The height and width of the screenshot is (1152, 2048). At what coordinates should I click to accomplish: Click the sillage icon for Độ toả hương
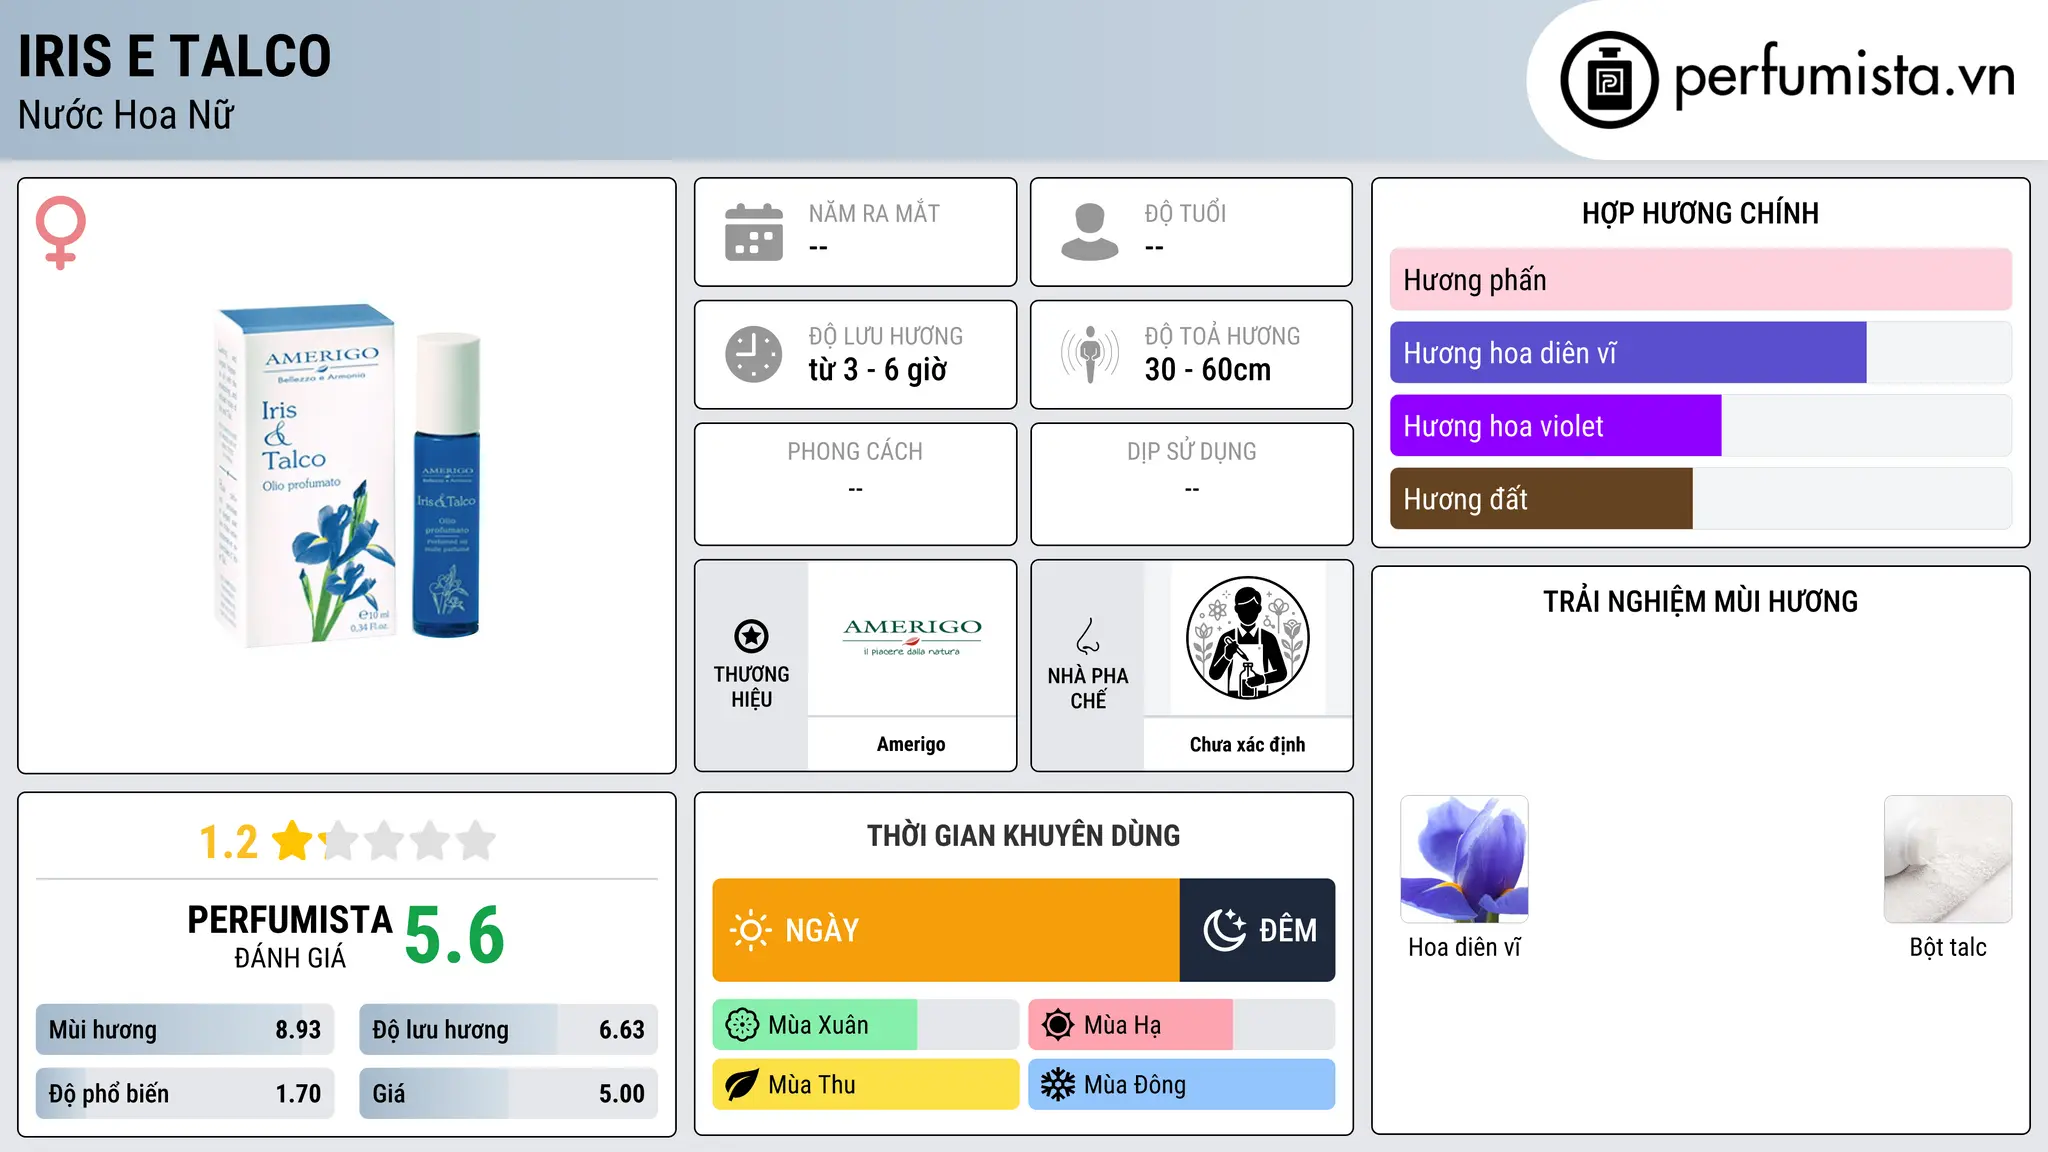pos(1090,354)
